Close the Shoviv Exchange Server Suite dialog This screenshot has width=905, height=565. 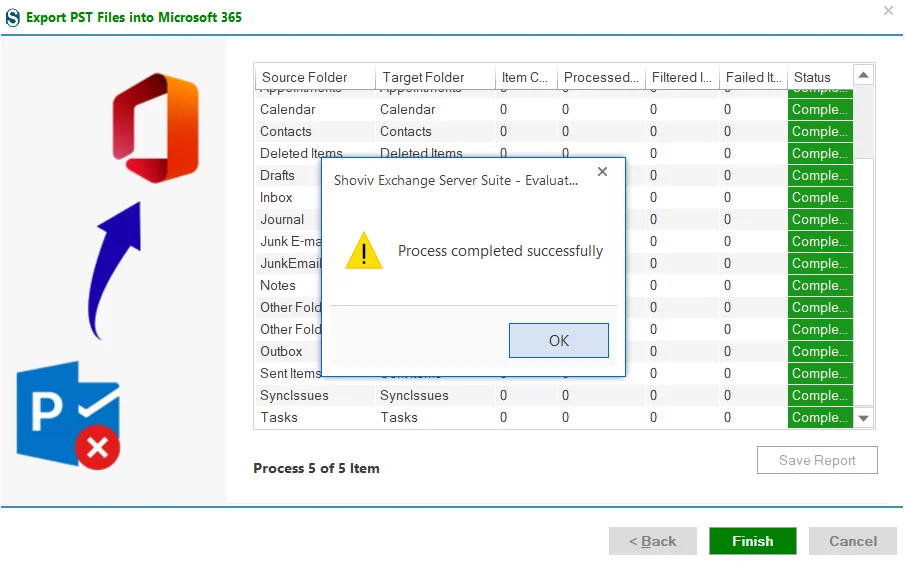point(602,171)
